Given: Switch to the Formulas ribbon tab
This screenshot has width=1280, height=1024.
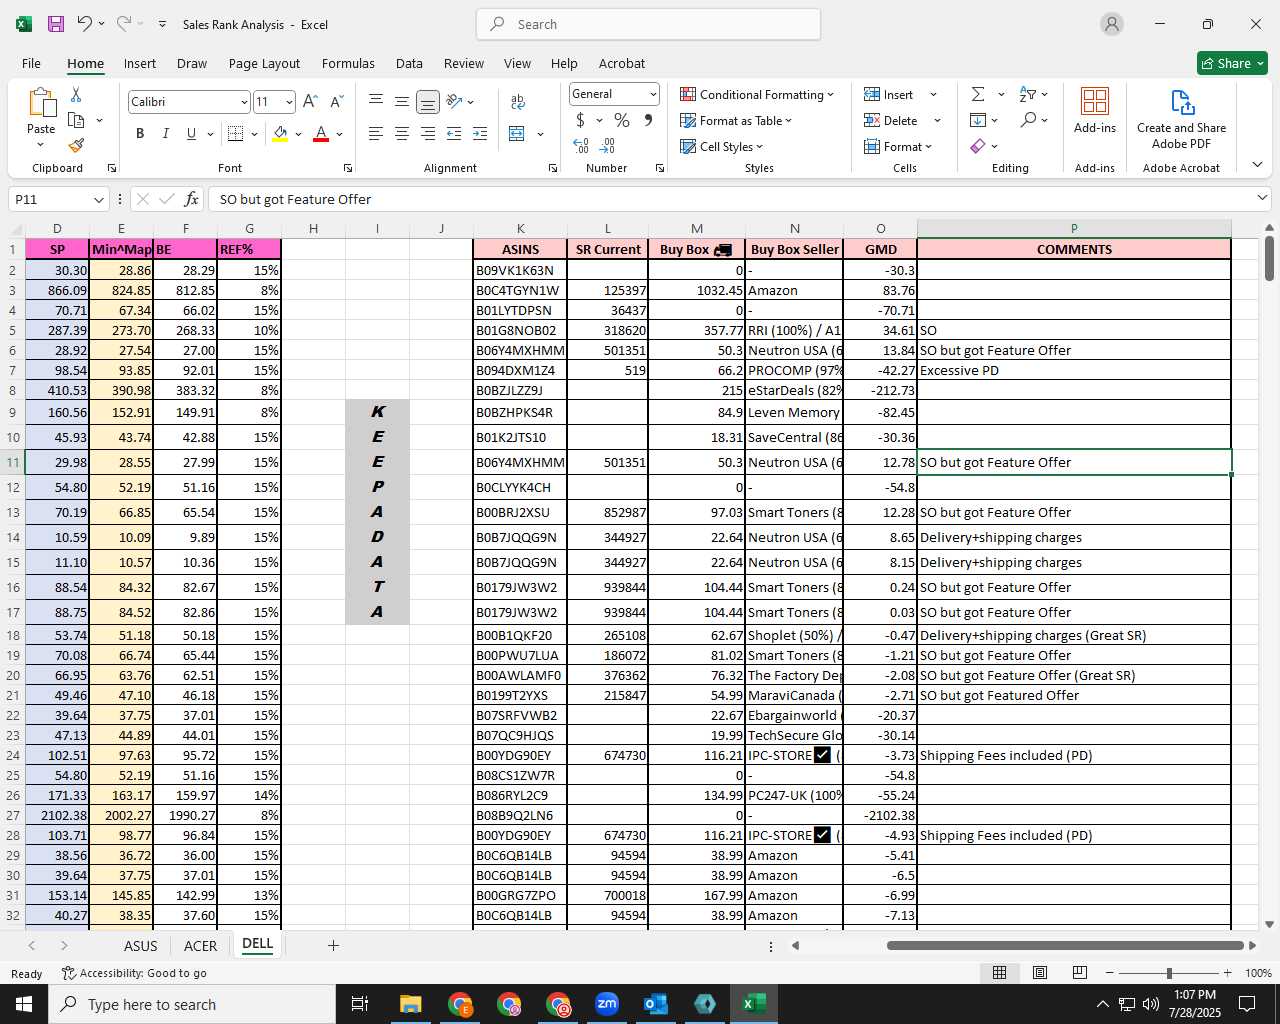Looking at the screenshot, I should [348, 63].
